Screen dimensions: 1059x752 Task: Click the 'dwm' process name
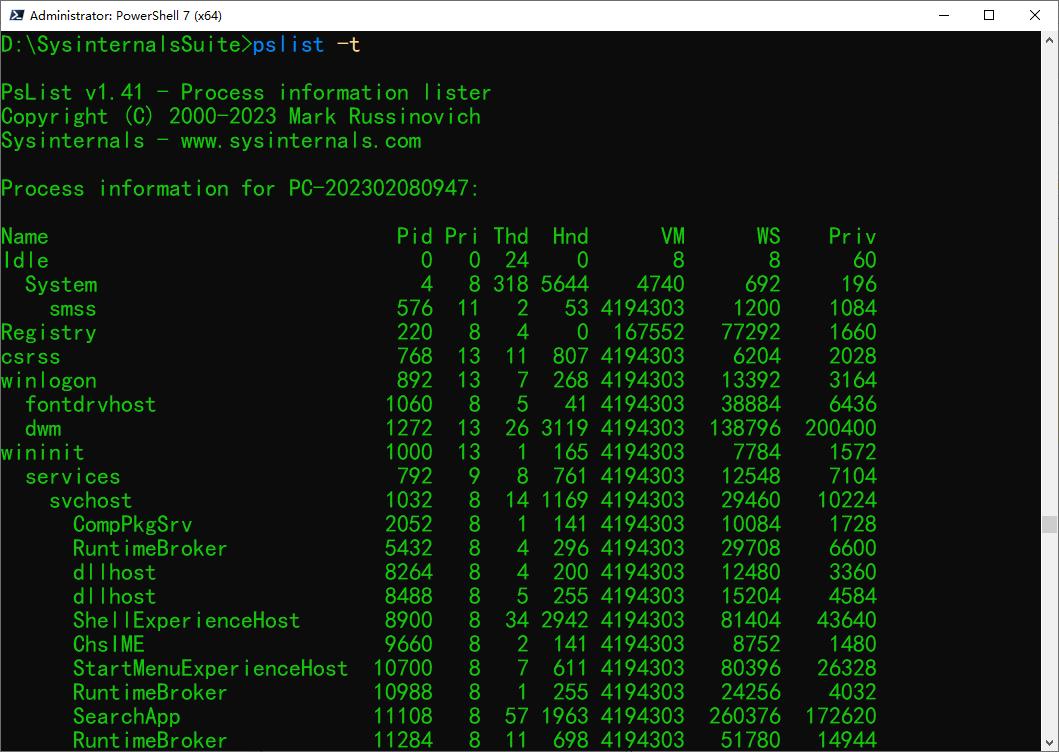pyautogui.click(x=43, y=428)
